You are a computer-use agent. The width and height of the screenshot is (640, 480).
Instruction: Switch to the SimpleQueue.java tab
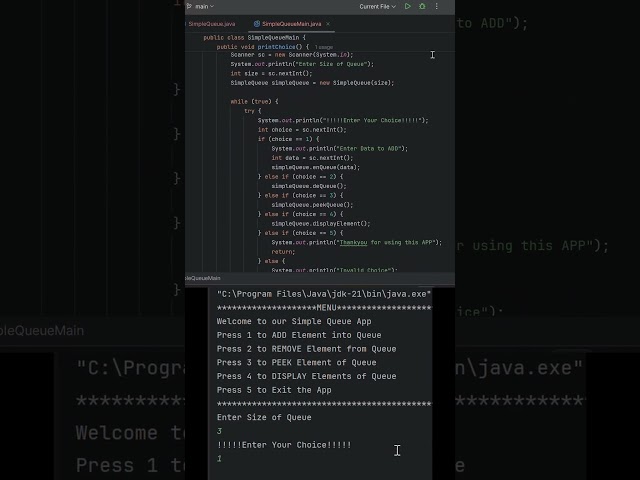211,24
